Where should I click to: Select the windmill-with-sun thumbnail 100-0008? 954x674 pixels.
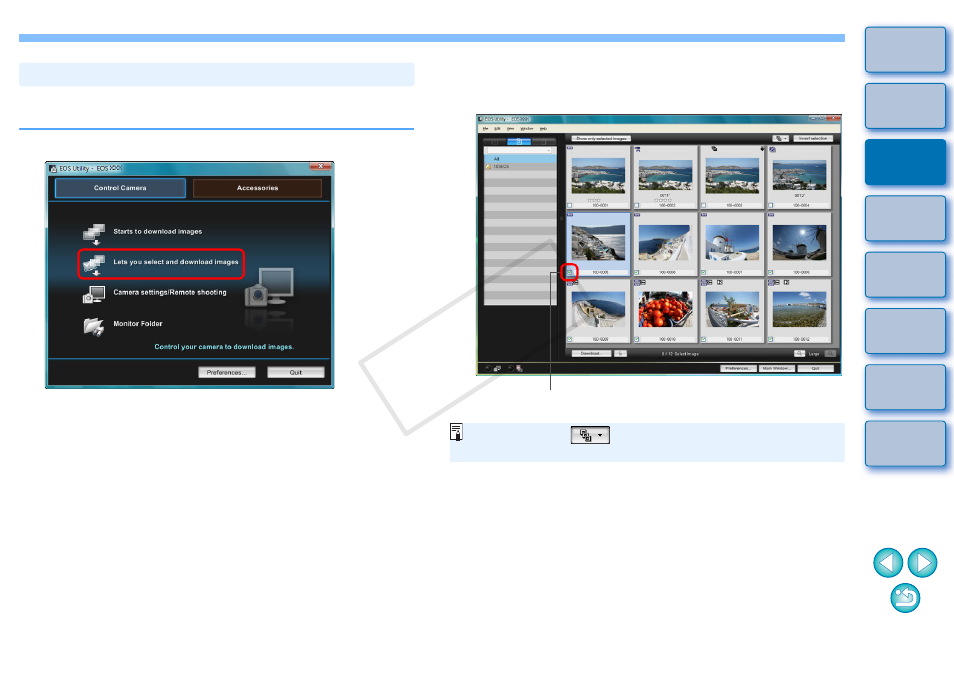tap(799, 242)
